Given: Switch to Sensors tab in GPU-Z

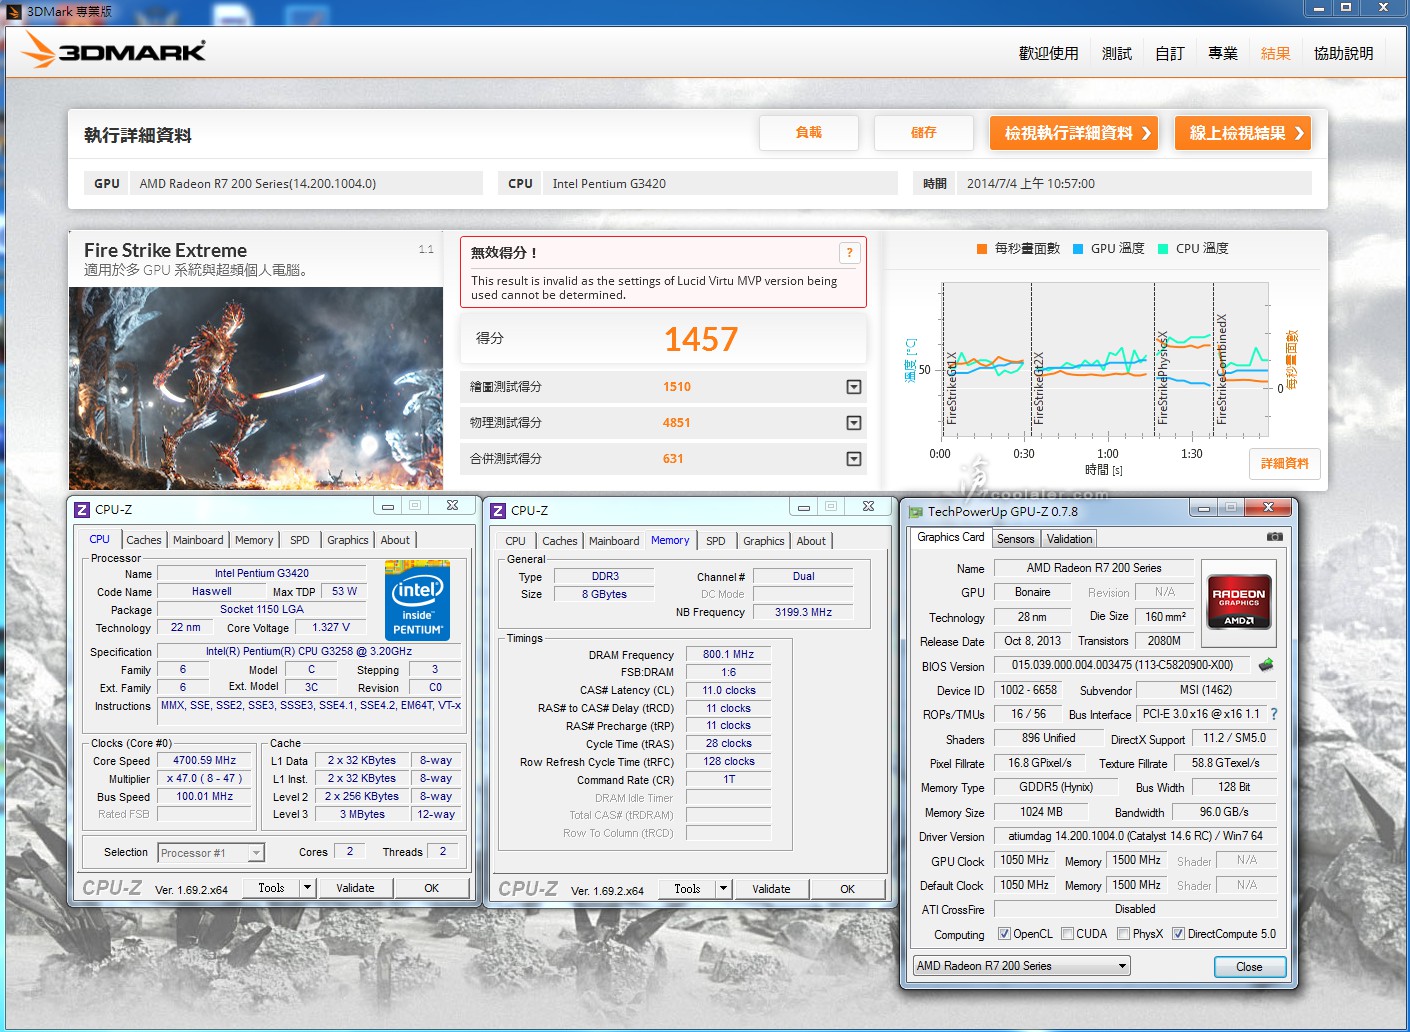Looking at the screenshot, I should 1016,539.
